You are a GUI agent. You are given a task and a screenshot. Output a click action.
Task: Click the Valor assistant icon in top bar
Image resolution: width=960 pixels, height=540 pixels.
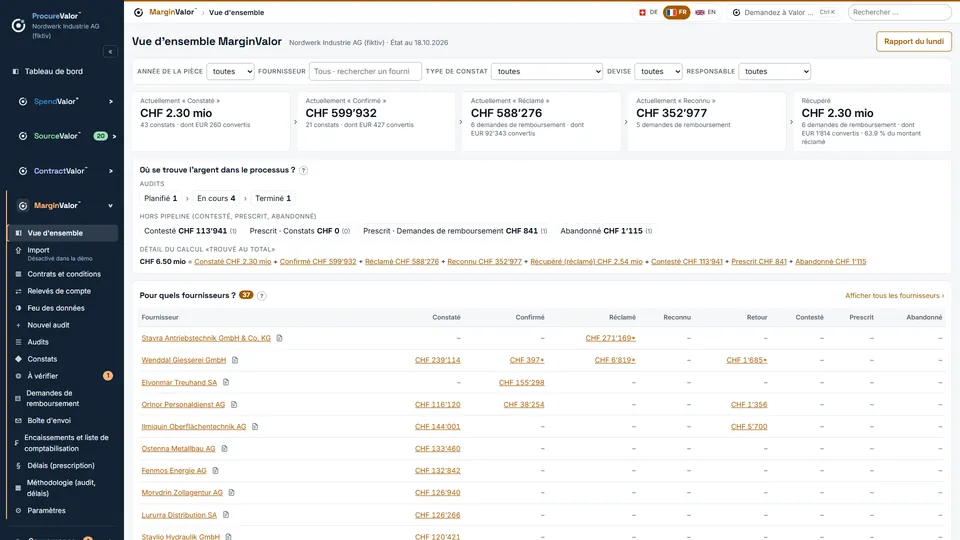click(x=737, y=12)
